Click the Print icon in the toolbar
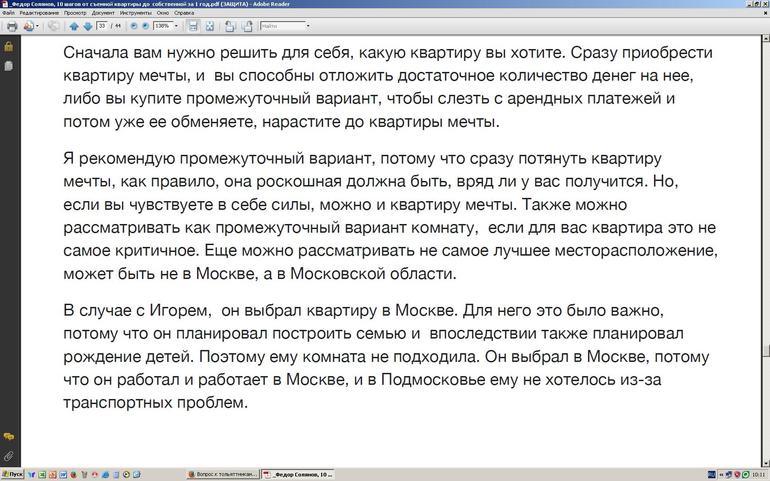This screenshot has height=481, width=770. pos(12,26)
